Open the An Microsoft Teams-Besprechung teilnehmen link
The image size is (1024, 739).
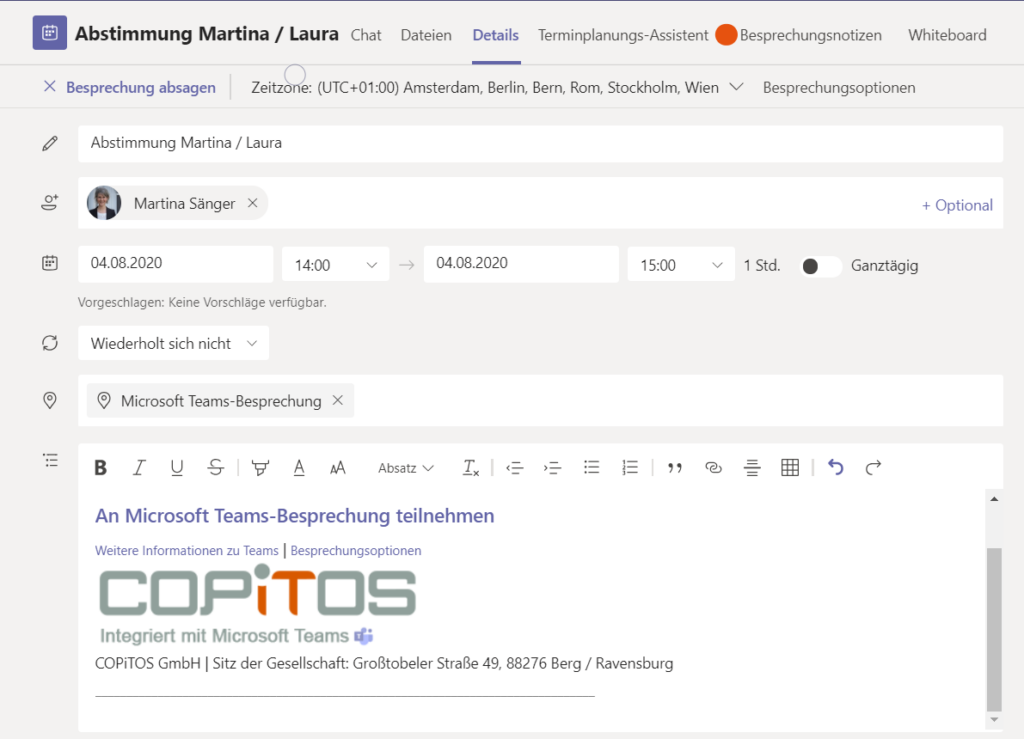tap(295, 516)
